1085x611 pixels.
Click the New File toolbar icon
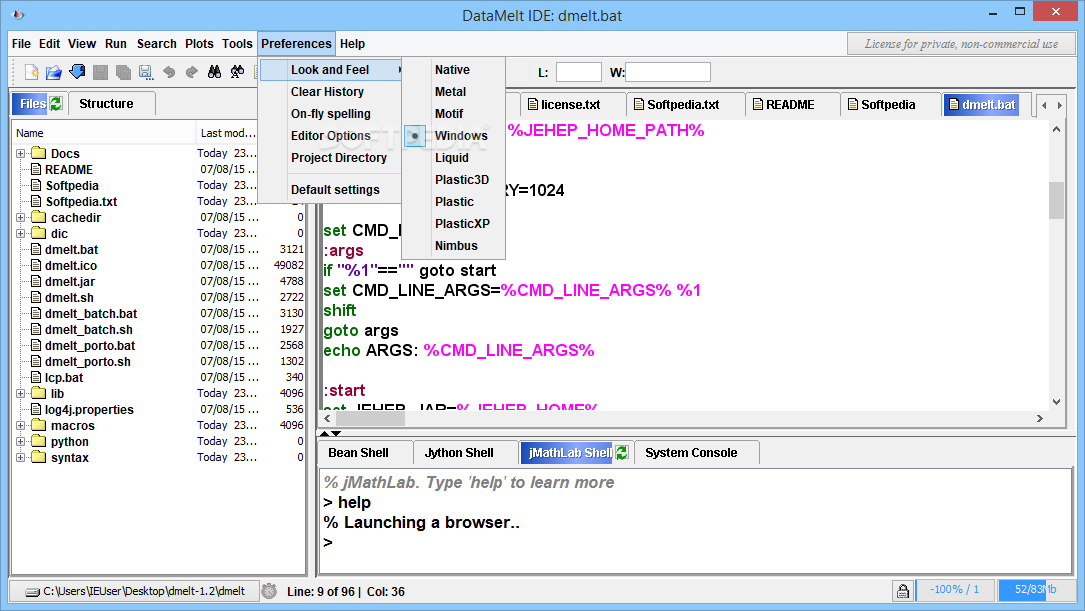pos(31,72)
